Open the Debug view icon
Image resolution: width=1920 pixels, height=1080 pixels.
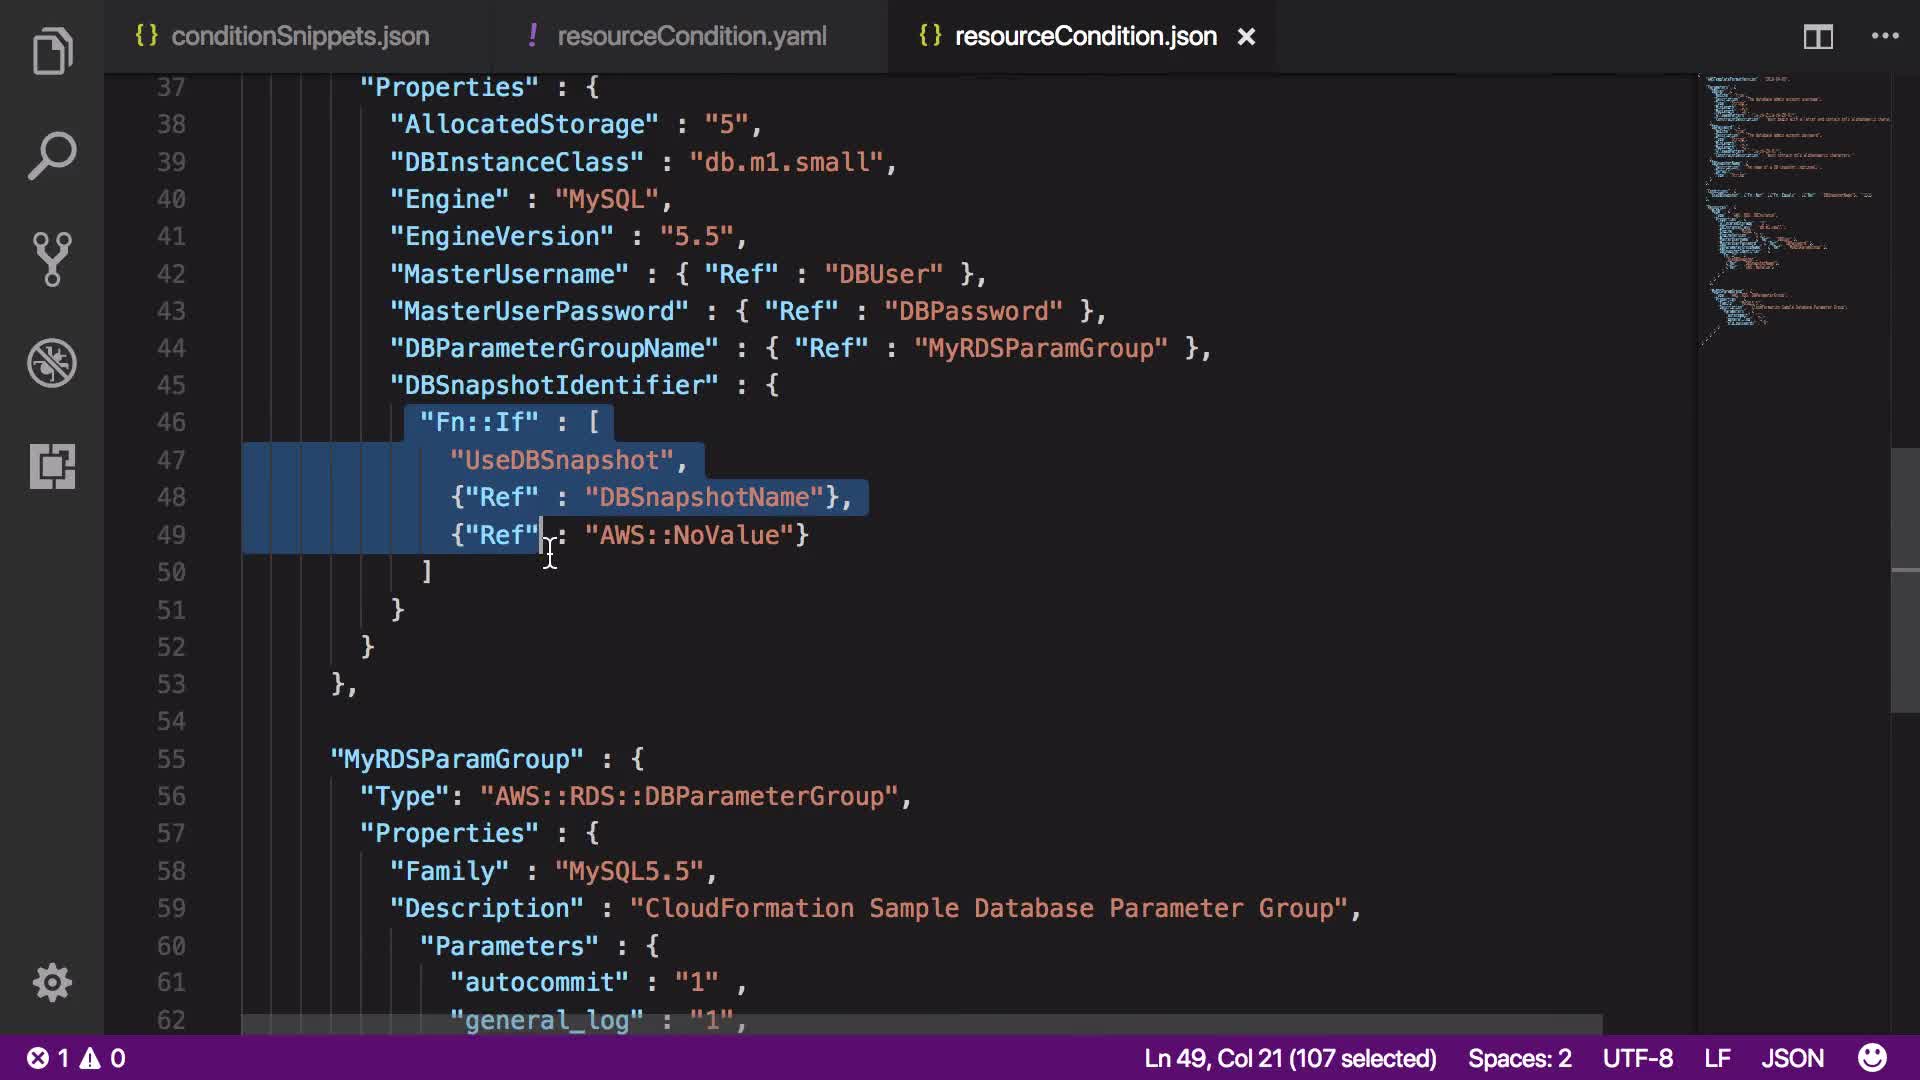tap(52, 363)
